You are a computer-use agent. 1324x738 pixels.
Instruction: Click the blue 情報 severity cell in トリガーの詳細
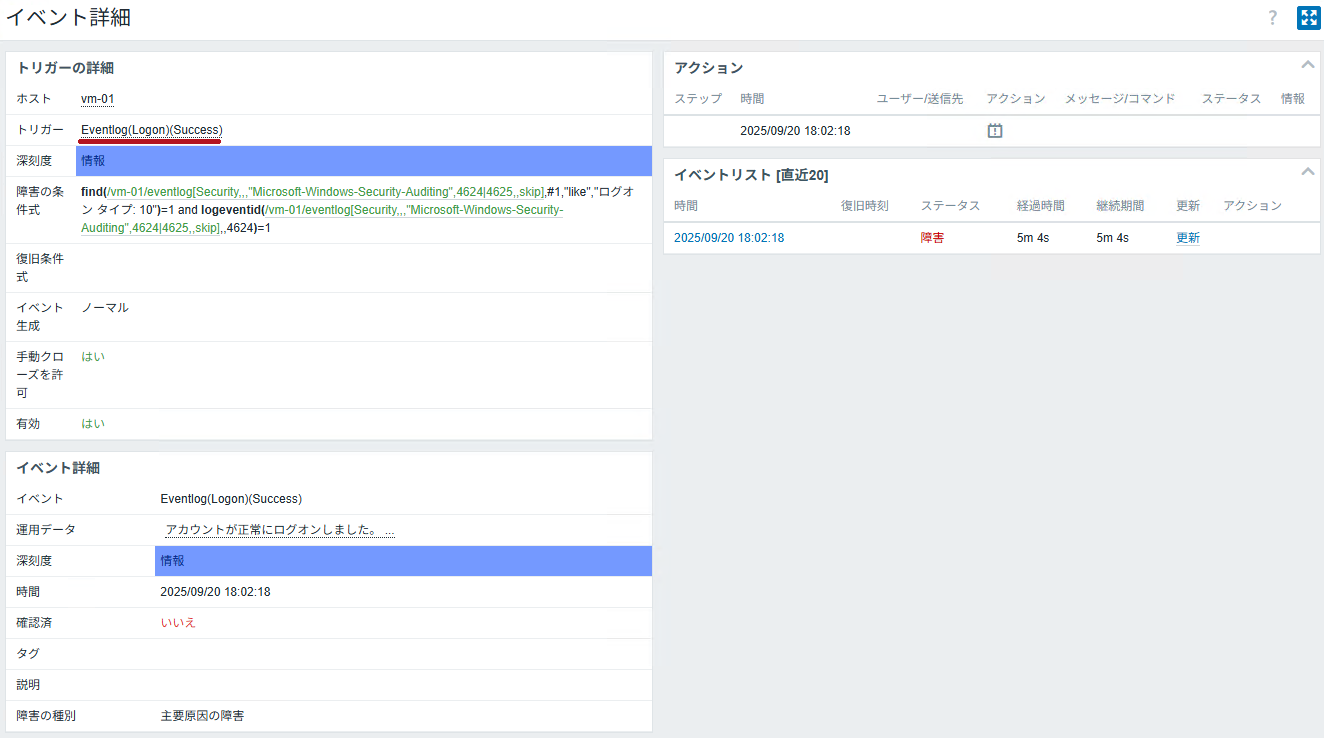363,161
